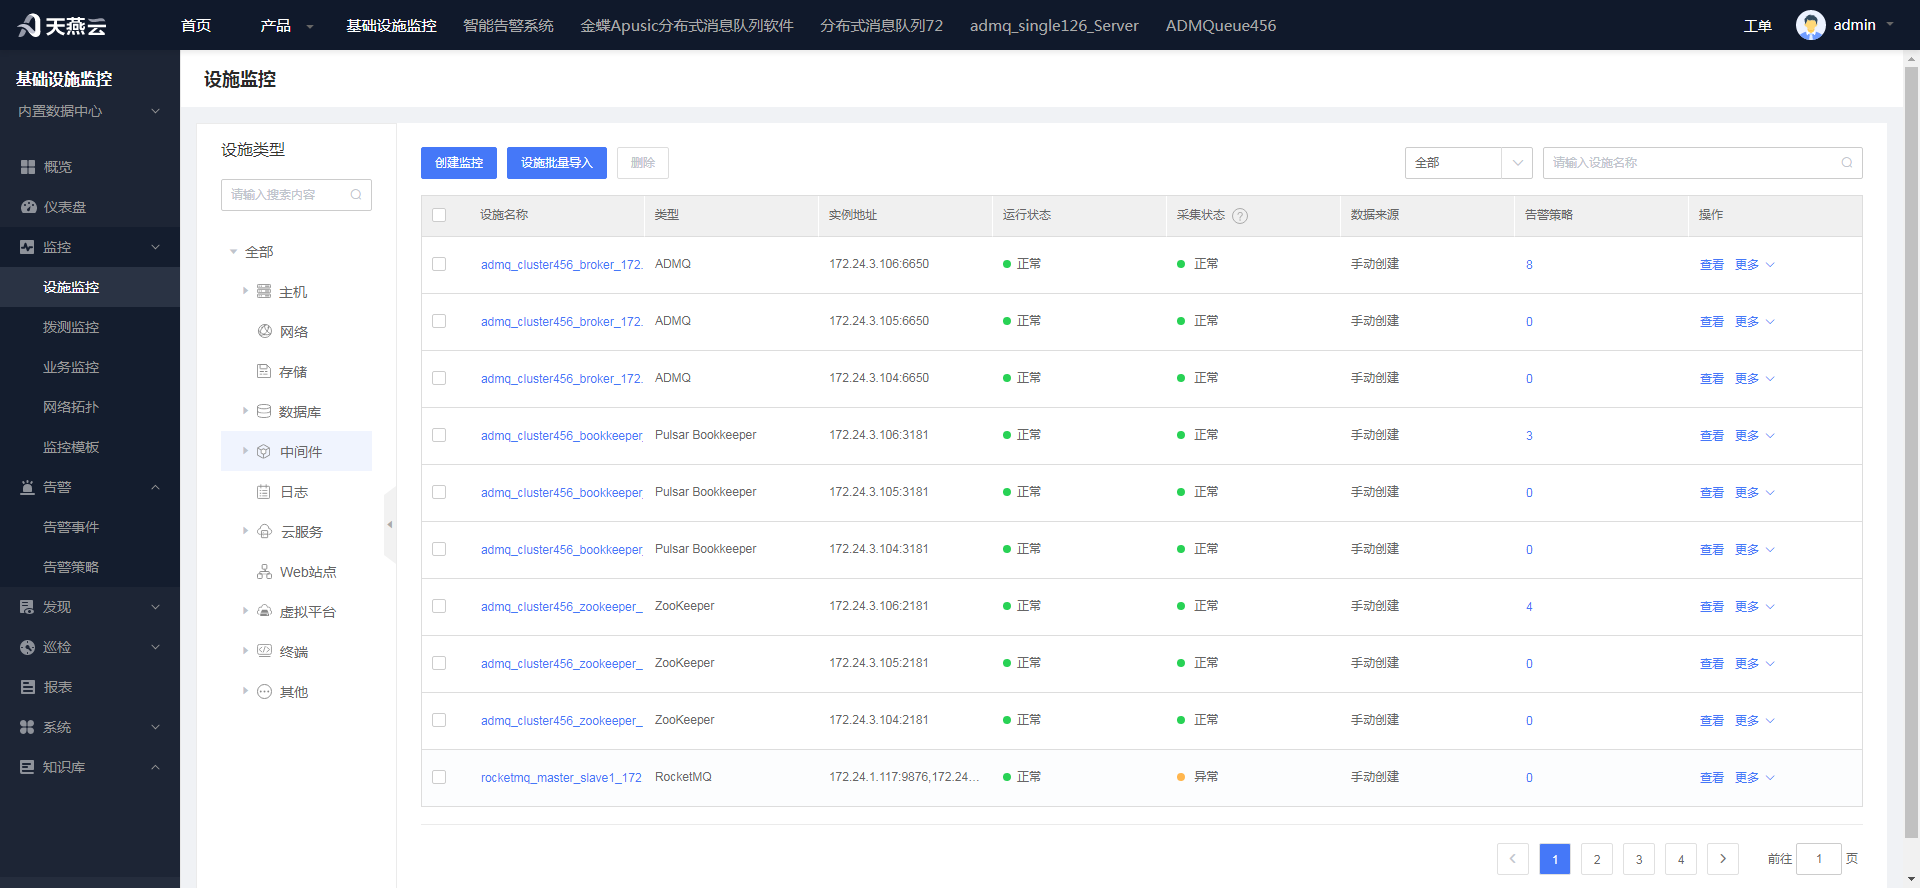Viewport: 1920px width, 888px height.
Task: Switch to 智能告警系统 tab
Action: tap(508, 25)
